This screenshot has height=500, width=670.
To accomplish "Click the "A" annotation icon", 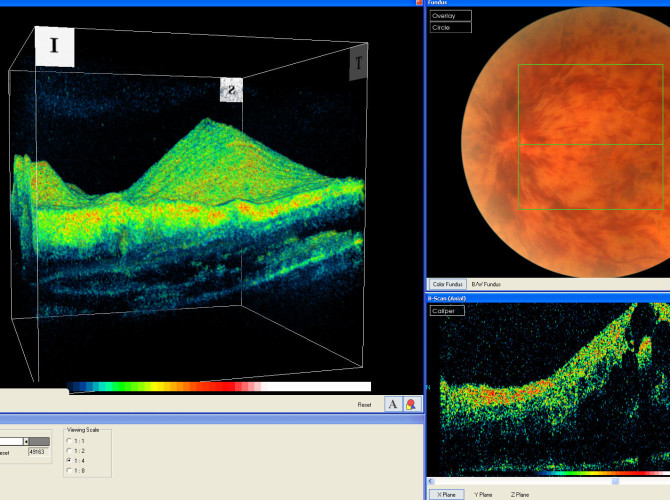I will point(393,404).
